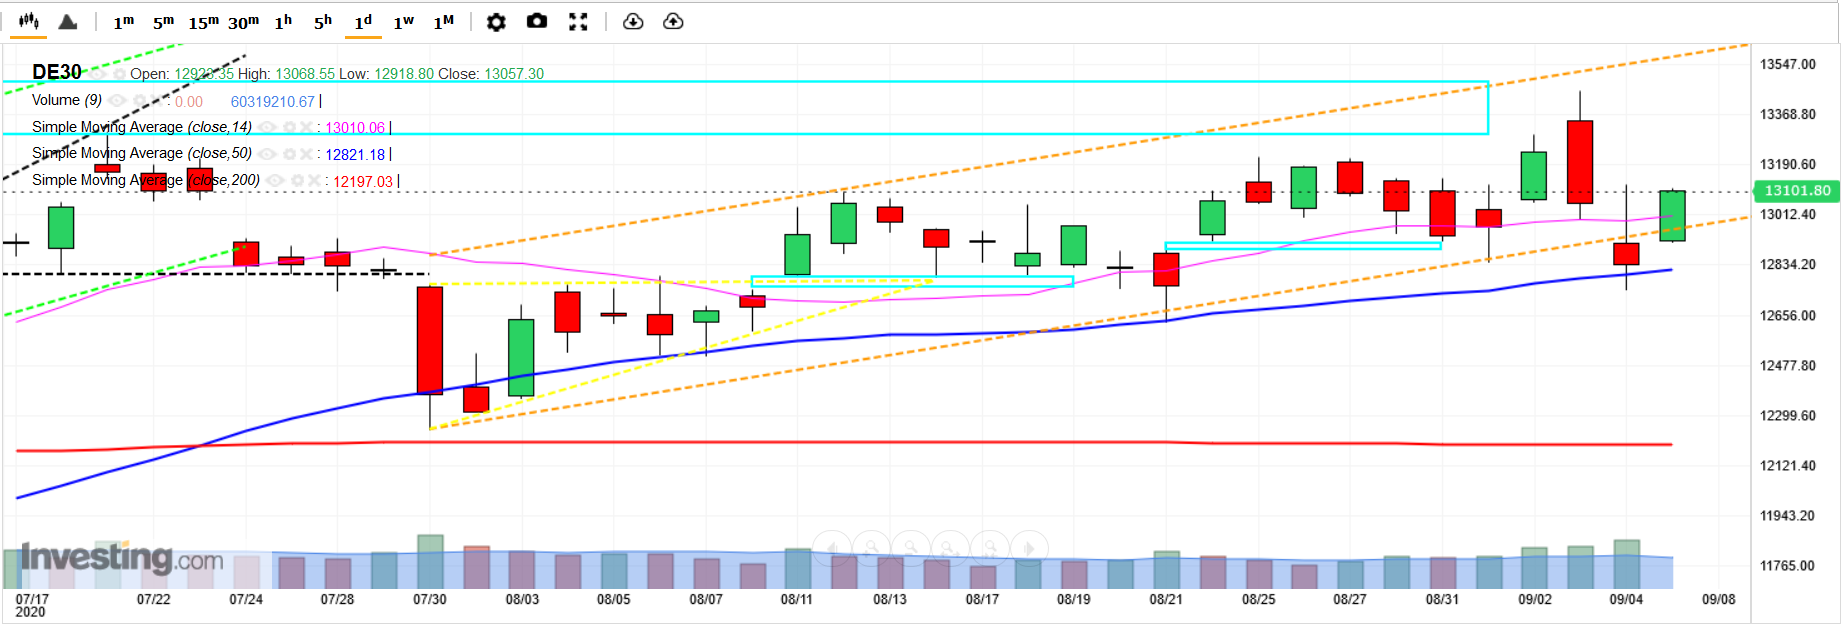Hide the SMA (close,200) indicator via eye
This screenshot has width=1845, height=624.
pyautogui.click(x=275, y=180)
